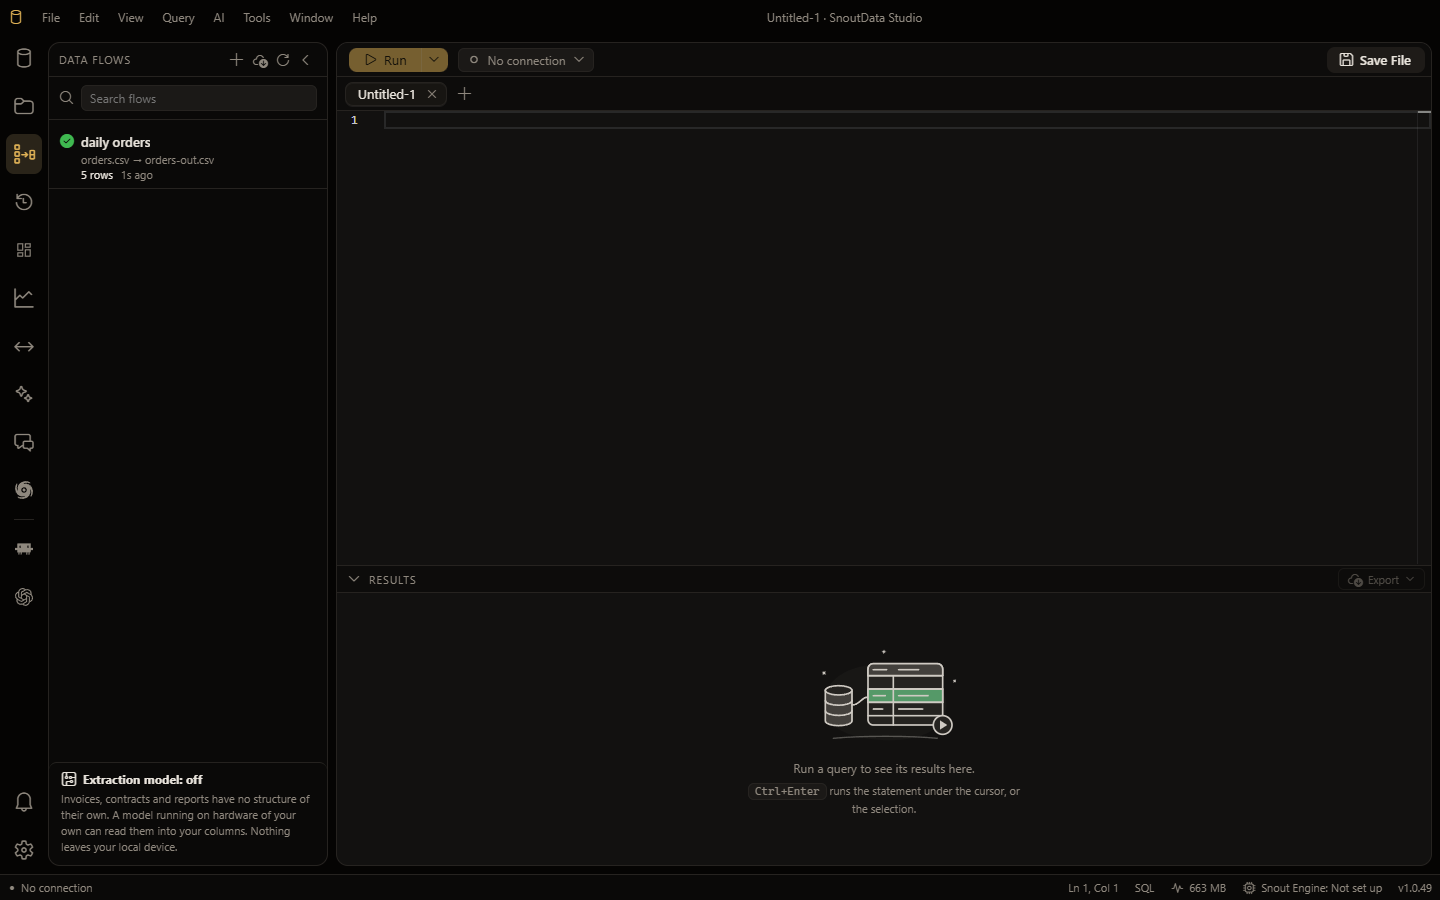This screenshot has height=900, width=1440.
Task: Switch to the Untitled-1 tab
Action: pos(386,94)
